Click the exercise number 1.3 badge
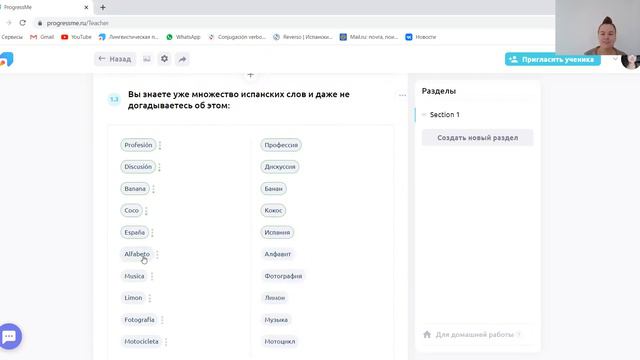 click(x=114, y=99)
